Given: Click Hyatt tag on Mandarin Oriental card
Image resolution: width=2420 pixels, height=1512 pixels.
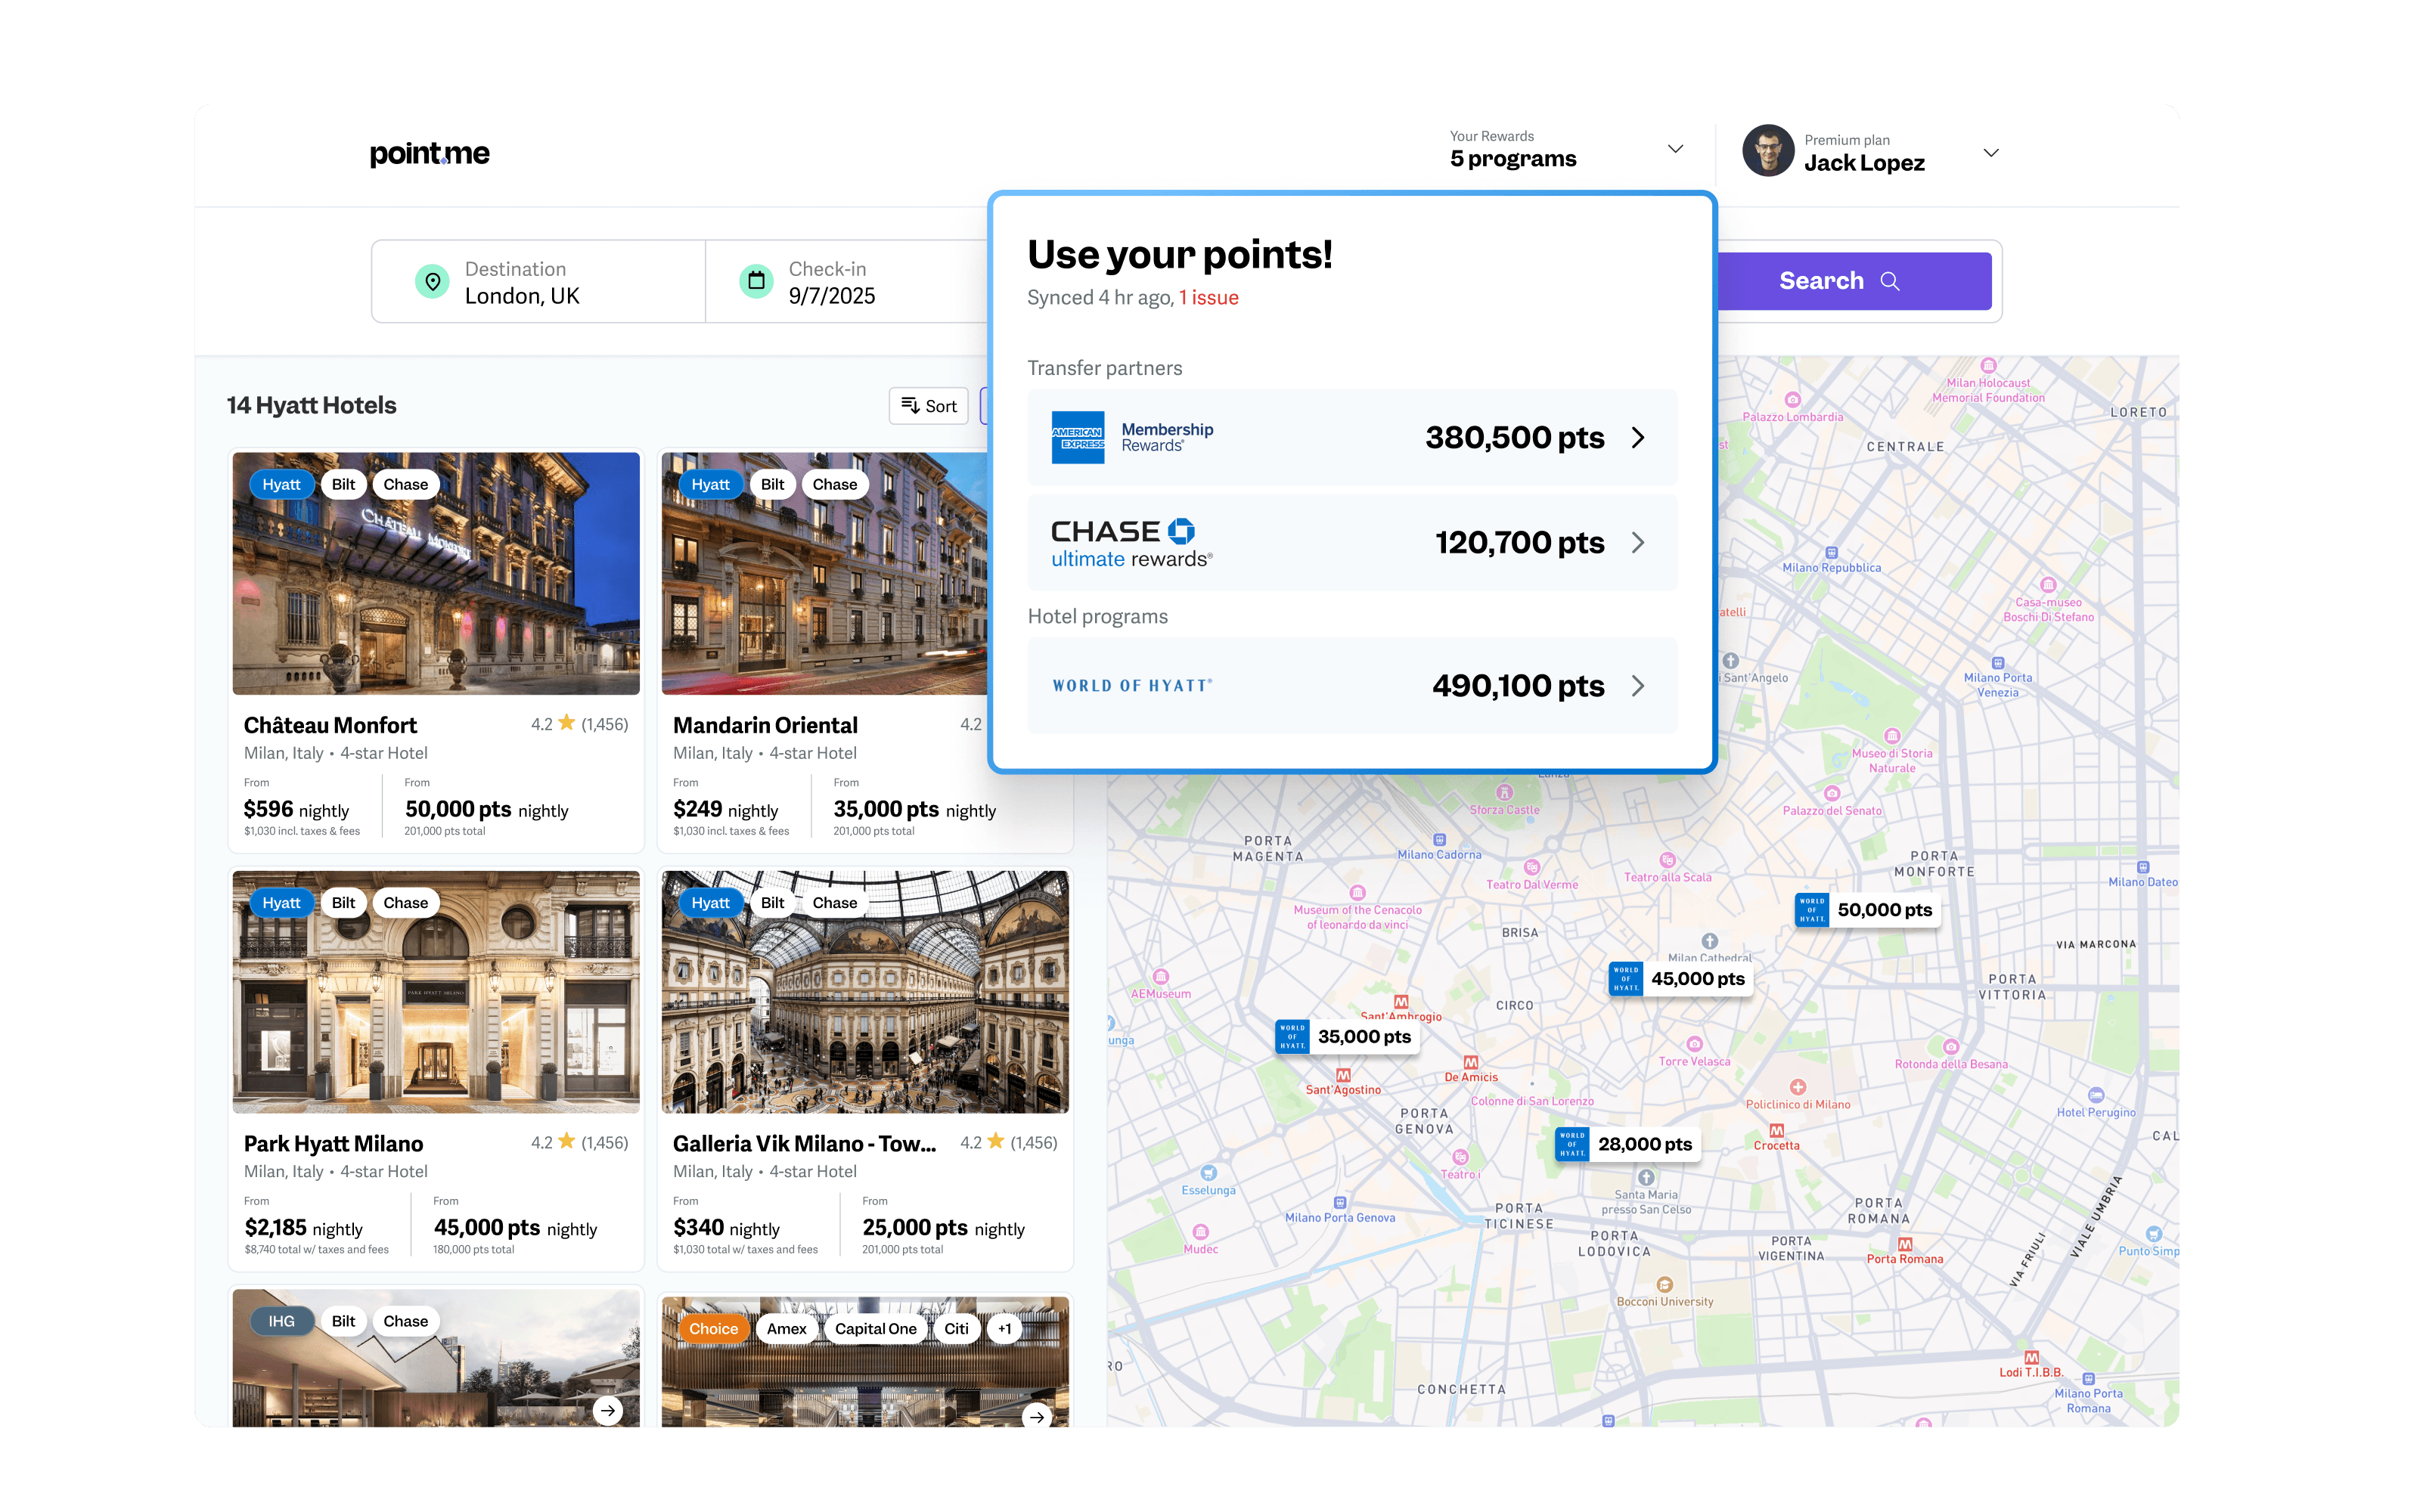Looking at the screenshot, I should [710, 484].
